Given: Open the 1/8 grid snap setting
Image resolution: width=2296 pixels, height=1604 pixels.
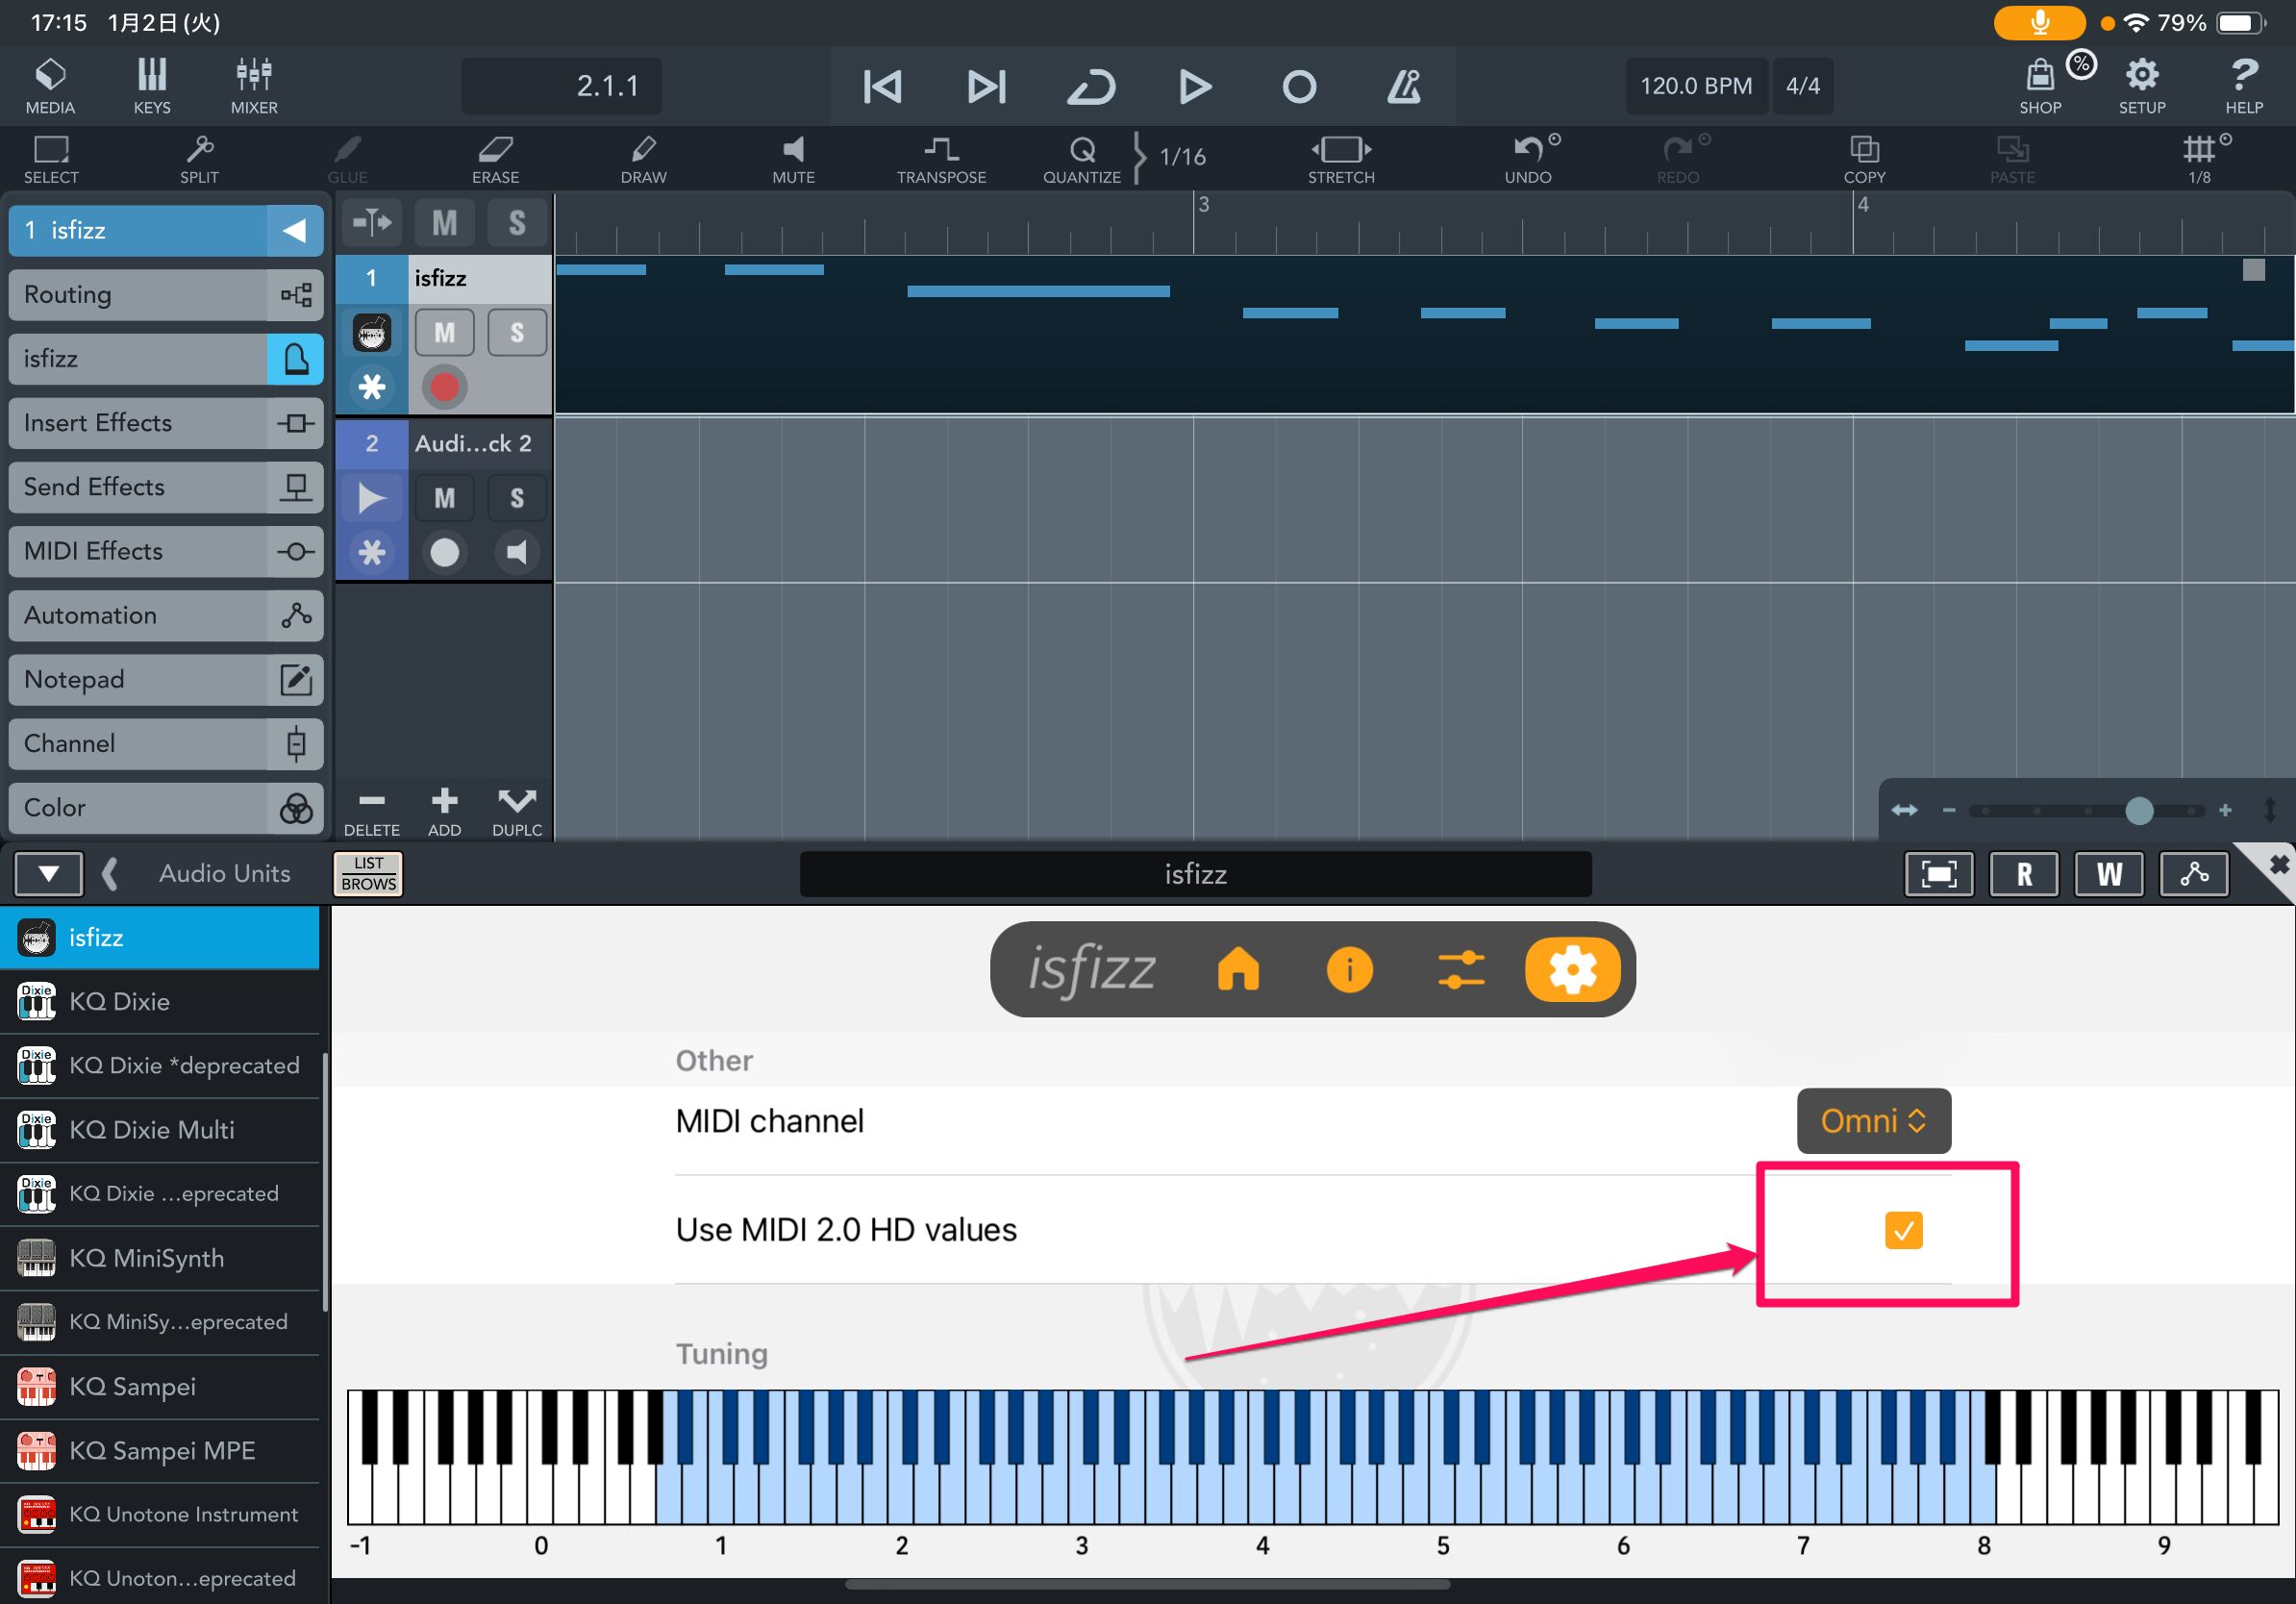Looking at the screenshot, I should [2200, 159].
